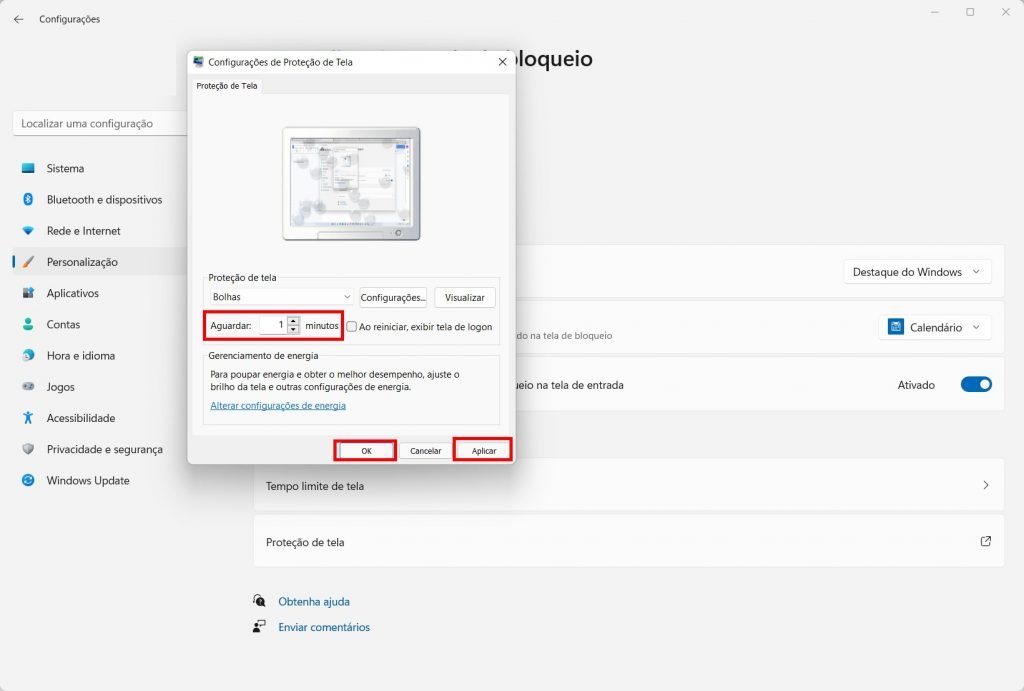Screen dimensions: 1024x691
Task: Expand the Tempo limite de tela row
Action: click(x=628, y=486)
